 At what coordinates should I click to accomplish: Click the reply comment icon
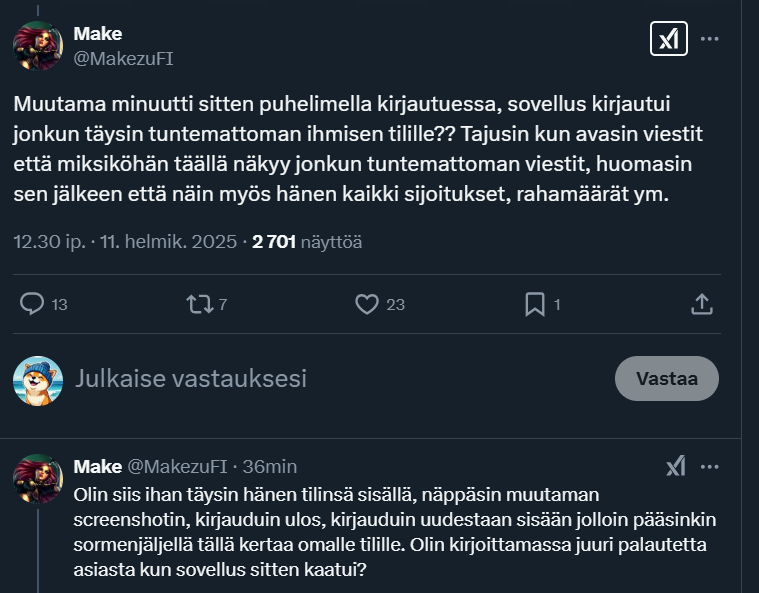[x=32, y=303]
